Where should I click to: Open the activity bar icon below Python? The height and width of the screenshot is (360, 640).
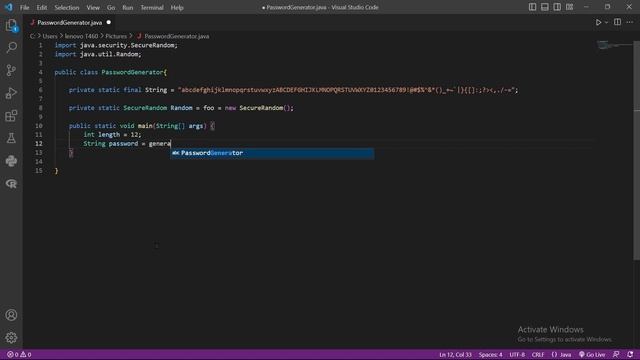click(x=11, y=184)
